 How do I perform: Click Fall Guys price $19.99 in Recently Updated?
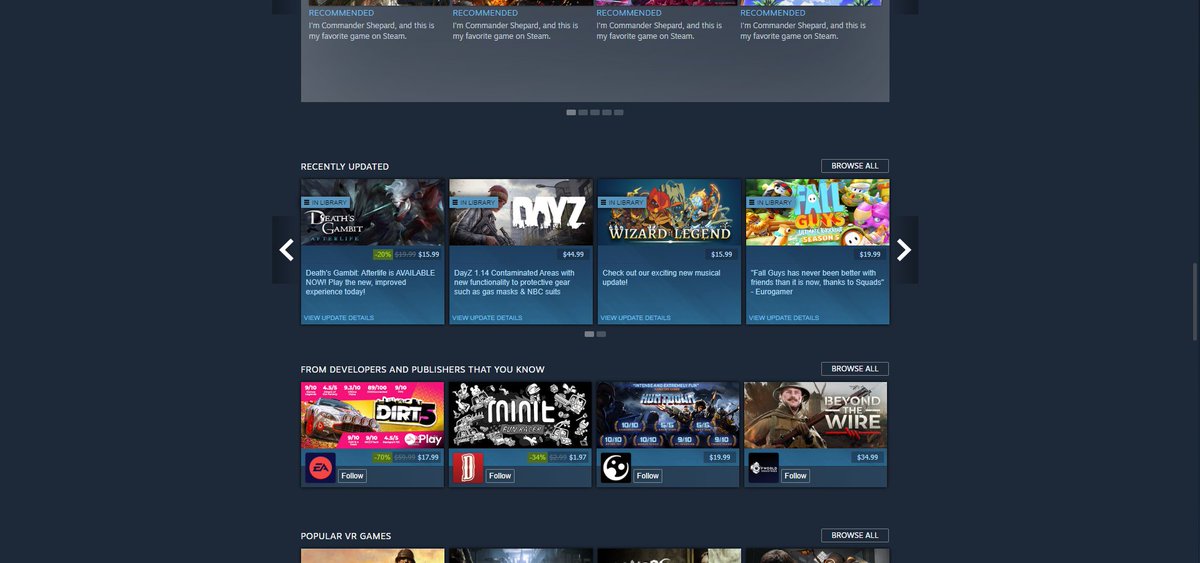870,254
